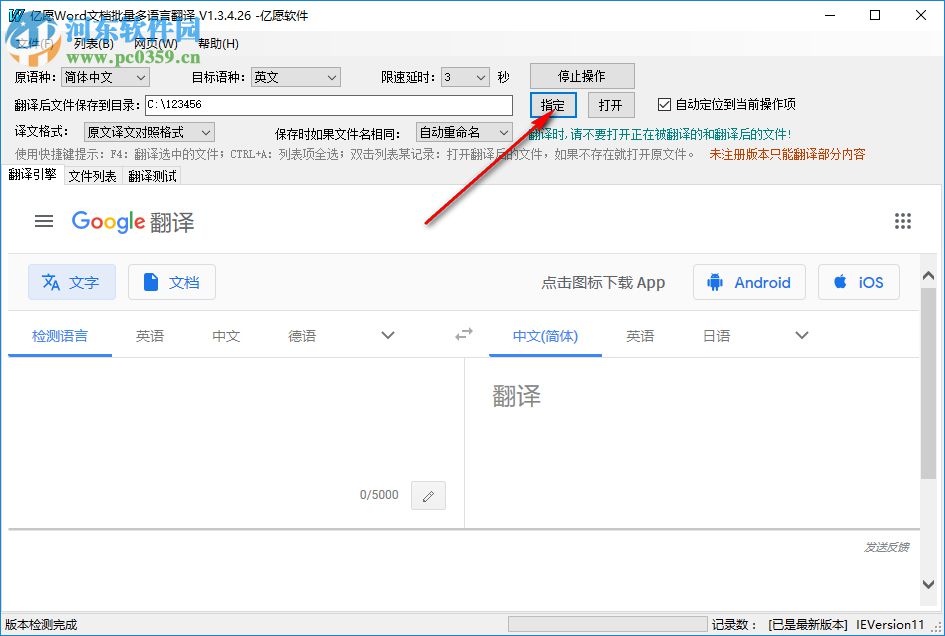
Task: Click the swap languages arrow icon
Action: click(463, 335)
